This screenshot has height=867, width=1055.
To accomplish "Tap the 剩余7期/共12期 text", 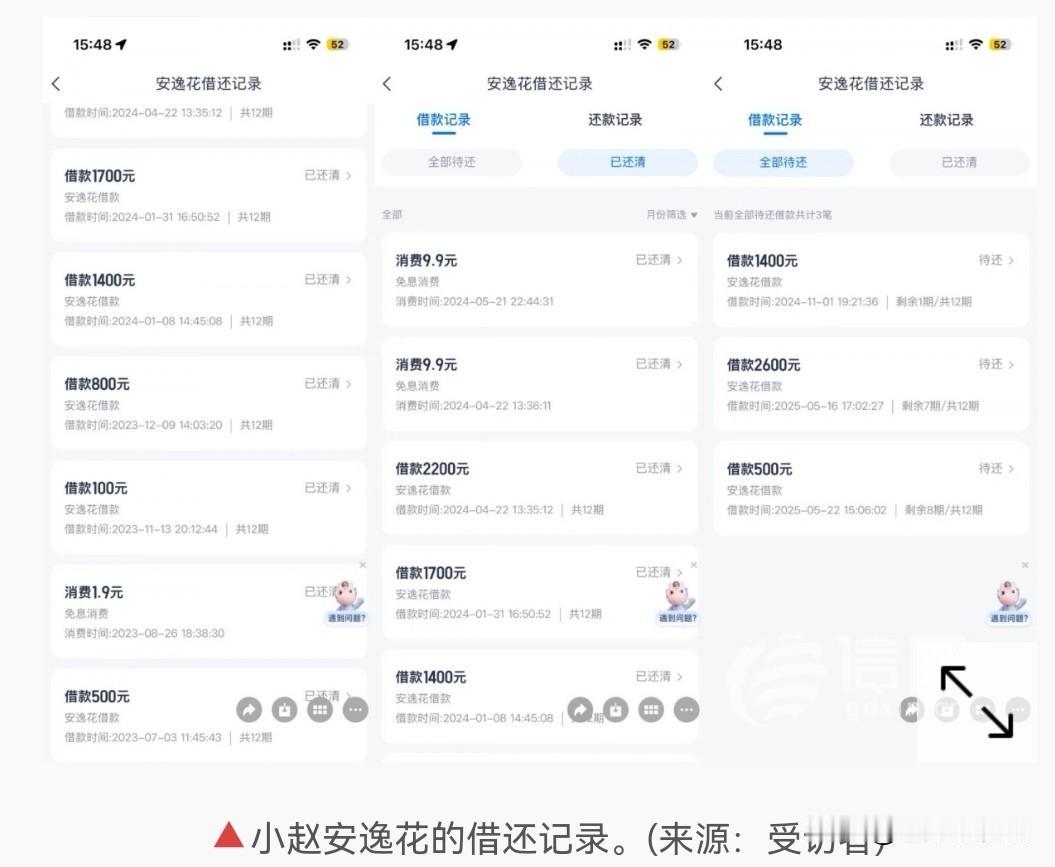I will 941,406.
